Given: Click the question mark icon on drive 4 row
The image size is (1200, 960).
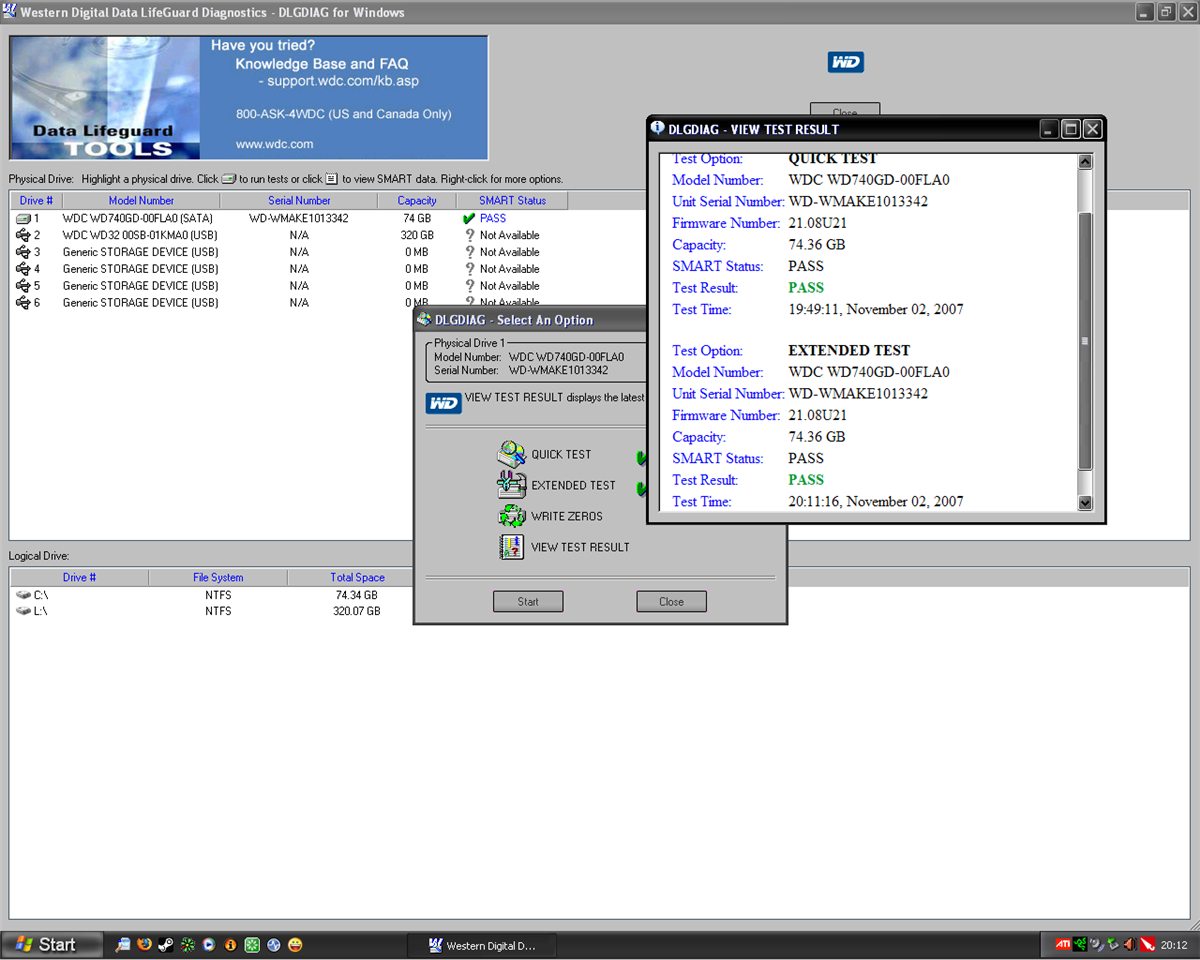Looking at the screenshot, I should tap(469, 269).
